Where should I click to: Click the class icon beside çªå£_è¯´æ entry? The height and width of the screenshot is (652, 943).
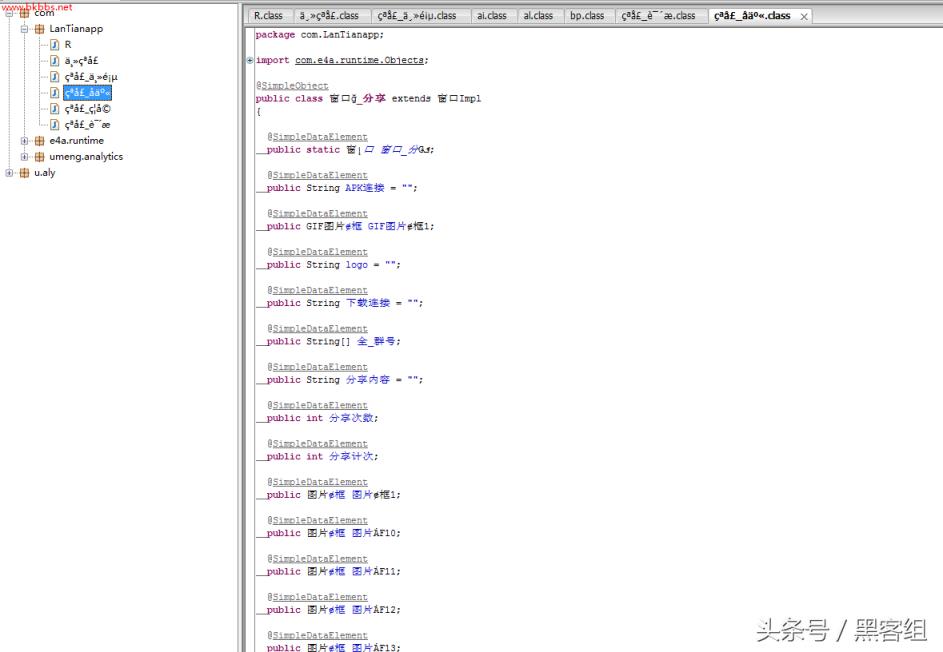(x=55, y=125)
